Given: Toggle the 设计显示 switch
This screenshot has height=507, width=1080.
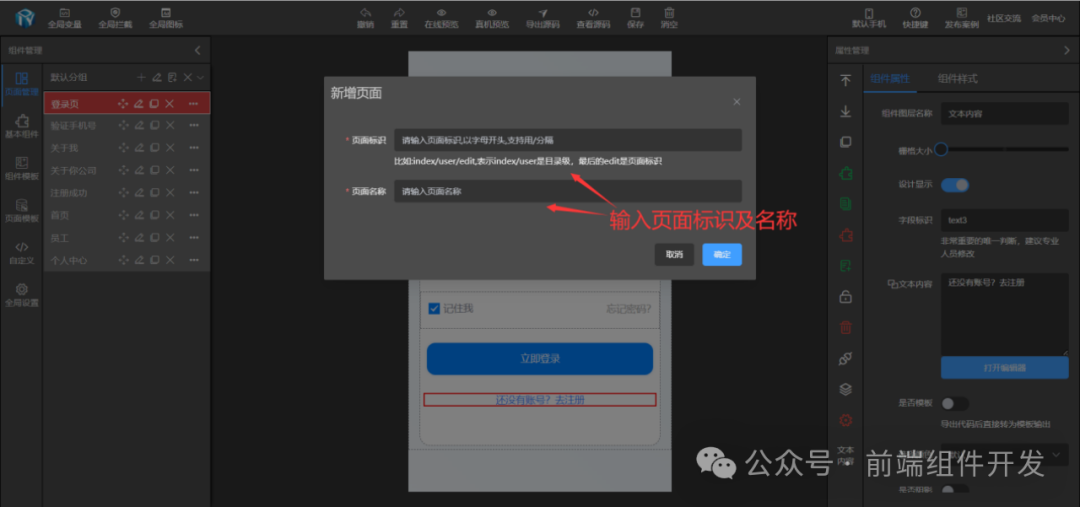Looking at the screenshot, I should point(955,185).
